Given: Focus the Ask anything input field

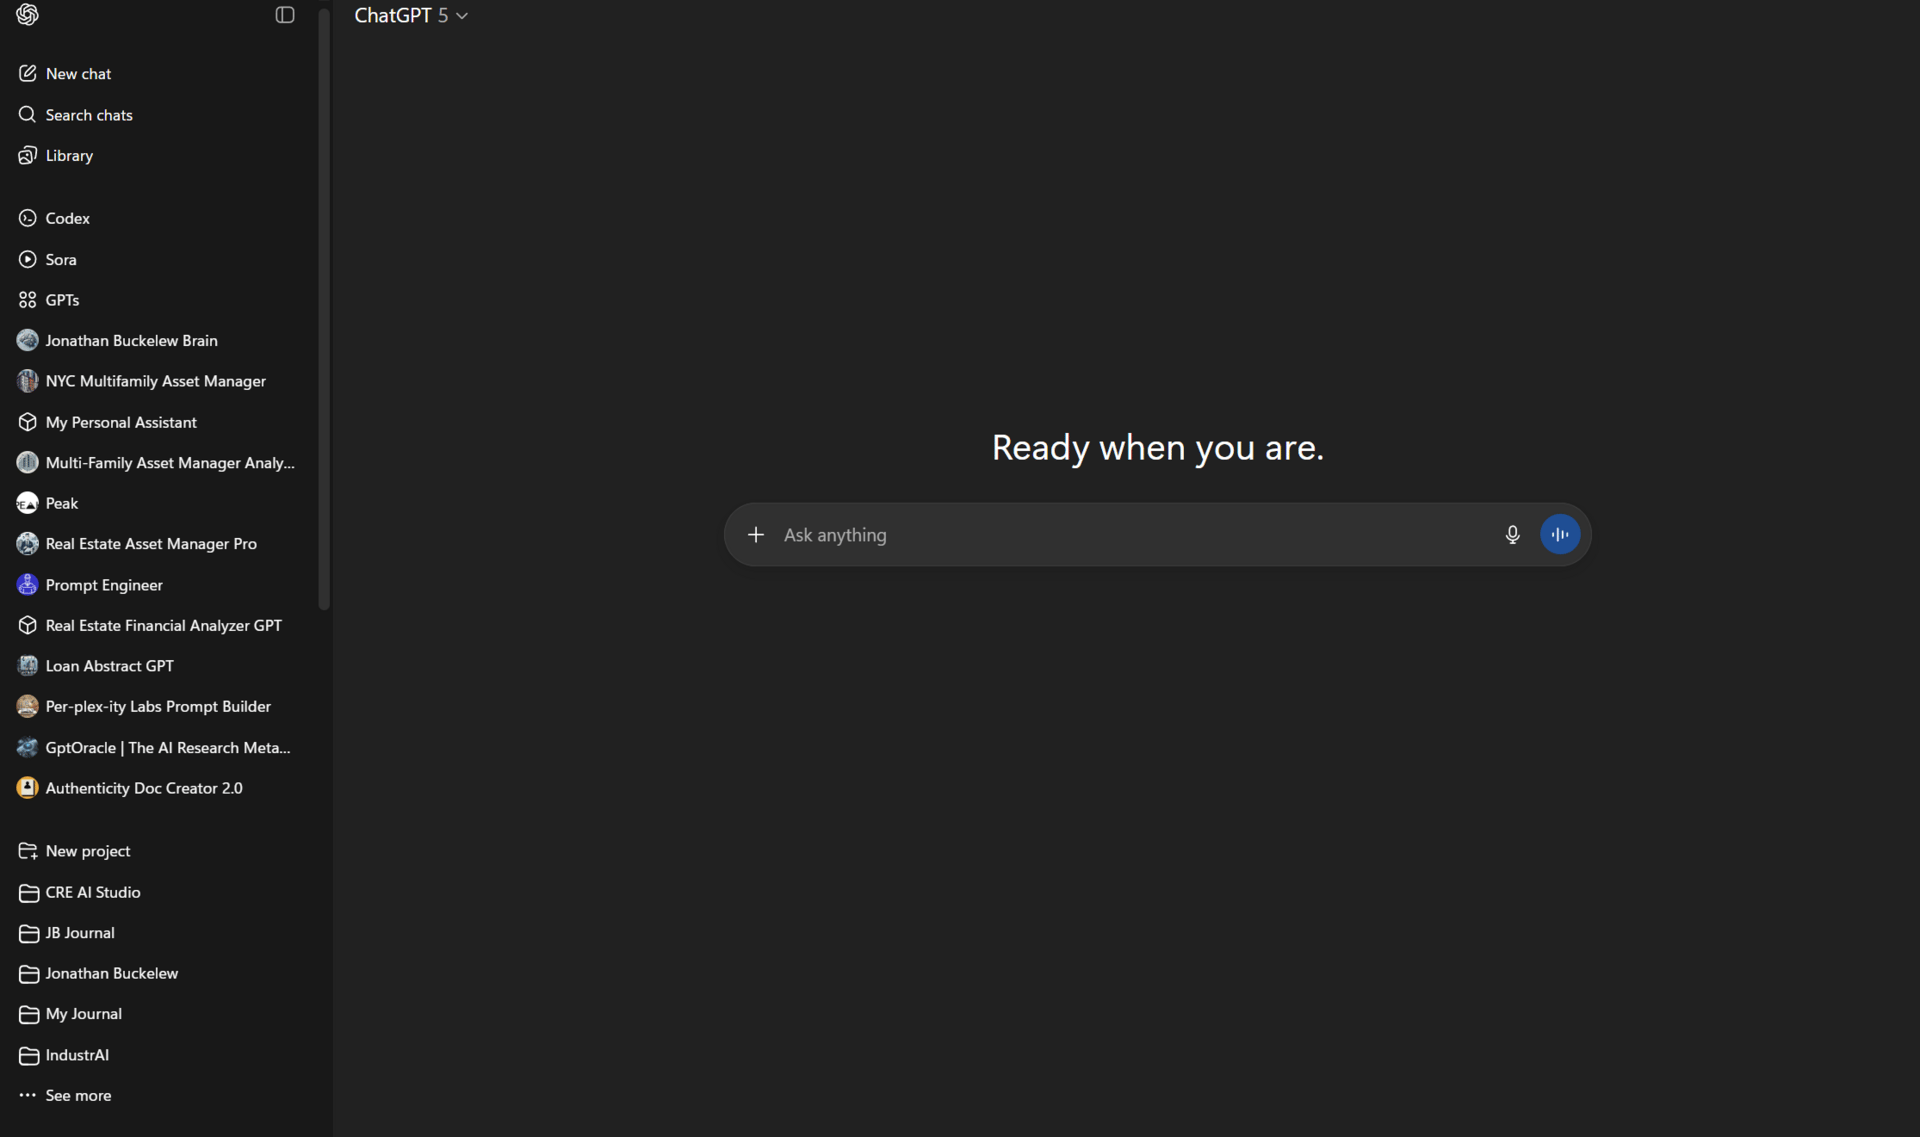Looking at the screenshot, I should (x=1134, y=535).
